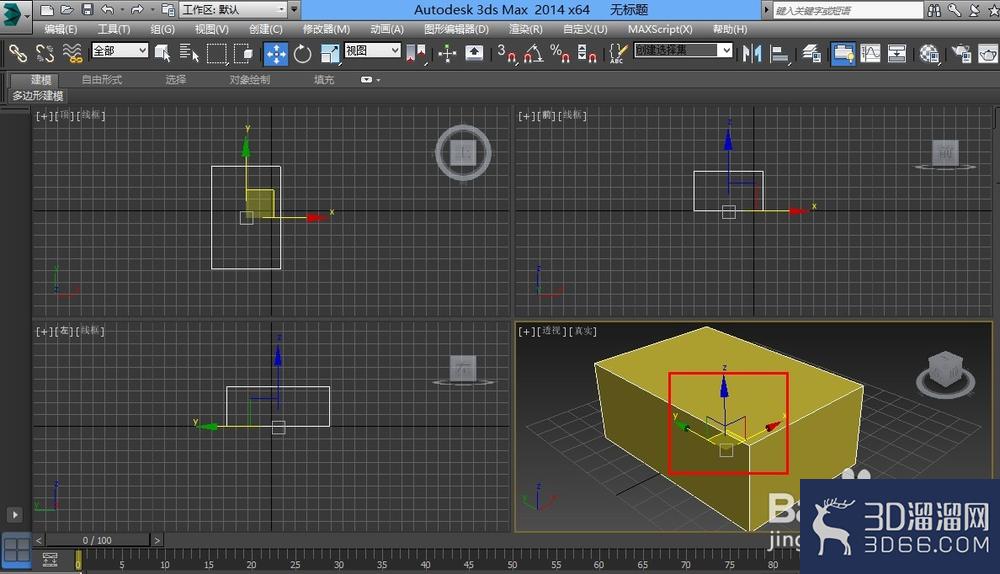Toggle the Window/Crossing selection icon
This screenshot has width=1000, height=574.
243,53
